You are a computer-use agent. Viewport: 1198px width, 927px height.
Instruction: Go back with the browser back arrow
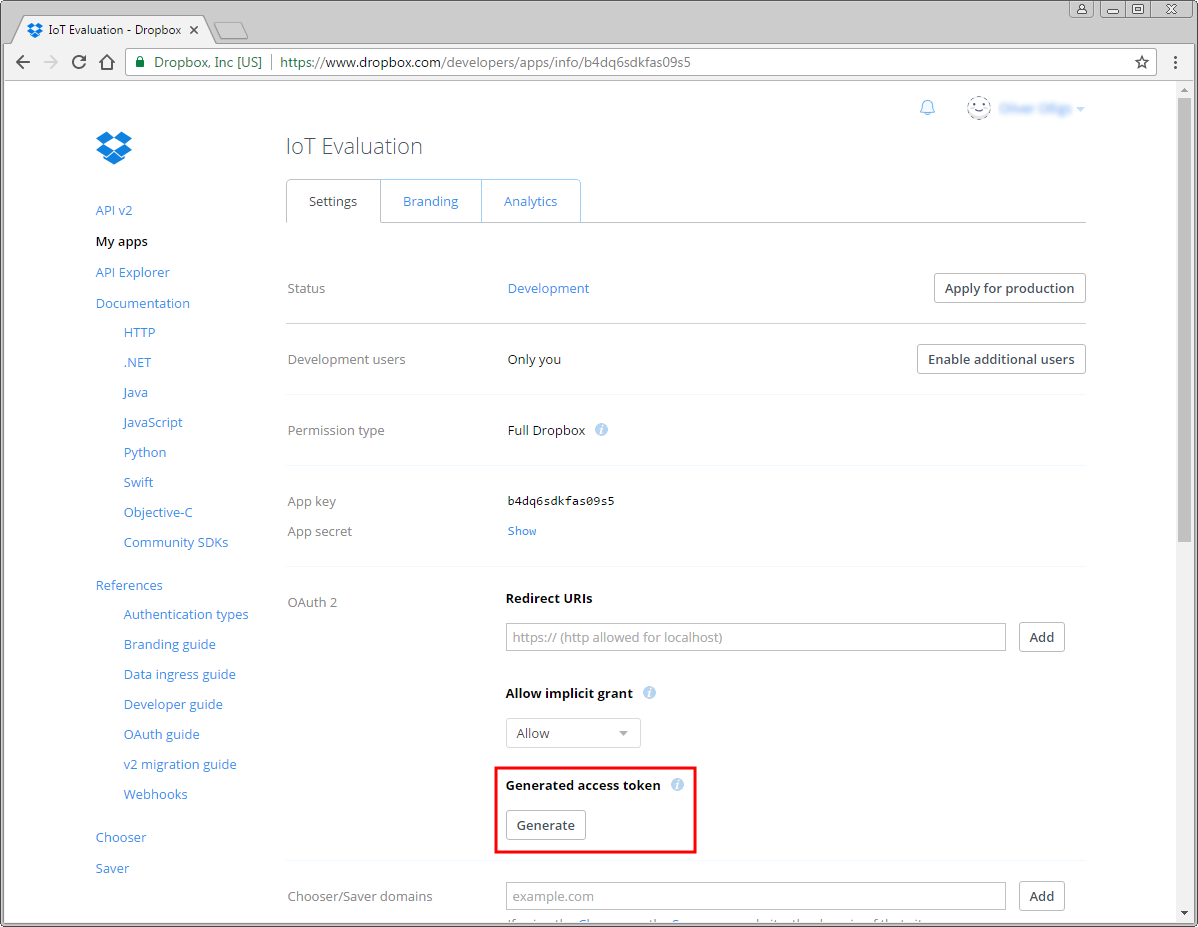coord(23,62)
